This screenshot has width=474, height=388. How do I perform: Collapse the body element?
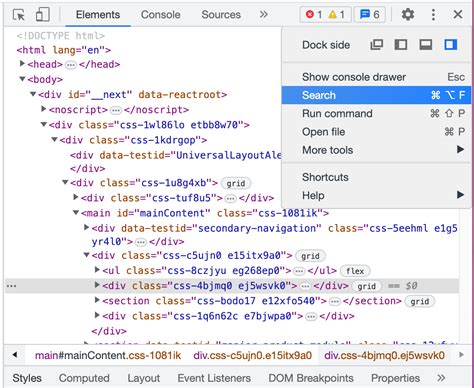click(22, 79)
